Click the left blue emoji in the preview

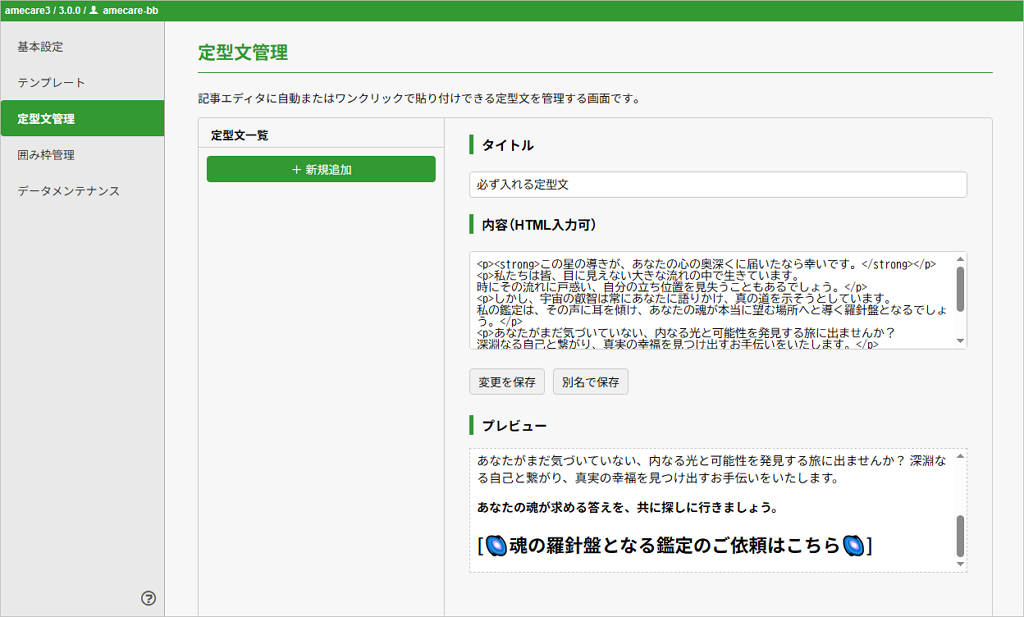coord(496,545)
